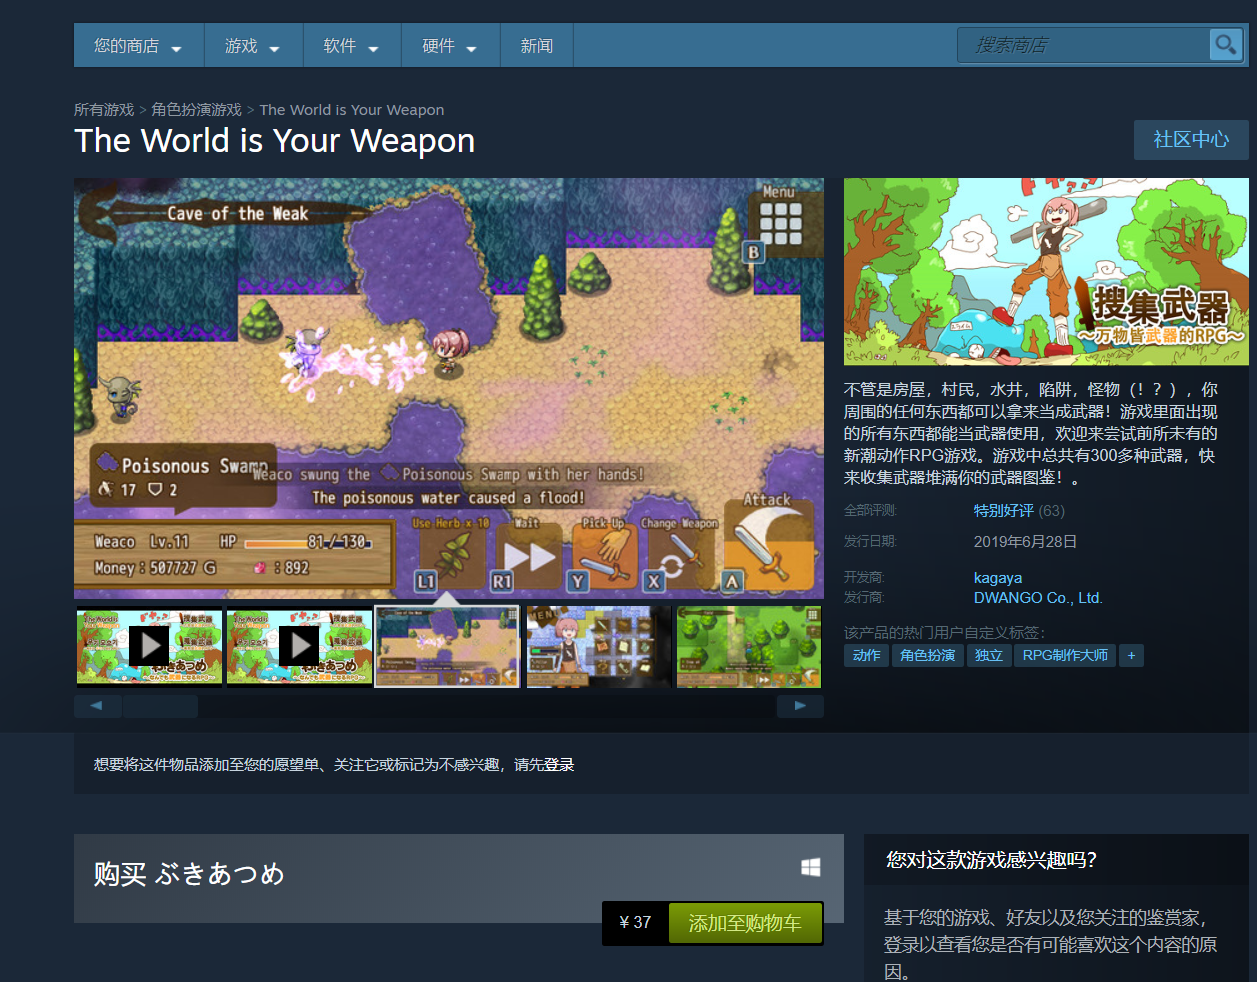This screenshot has width=1257, height=982.
Task: Click the 购买 ぶきあつめ purchase heading
Action: click(x=189, y=874)
